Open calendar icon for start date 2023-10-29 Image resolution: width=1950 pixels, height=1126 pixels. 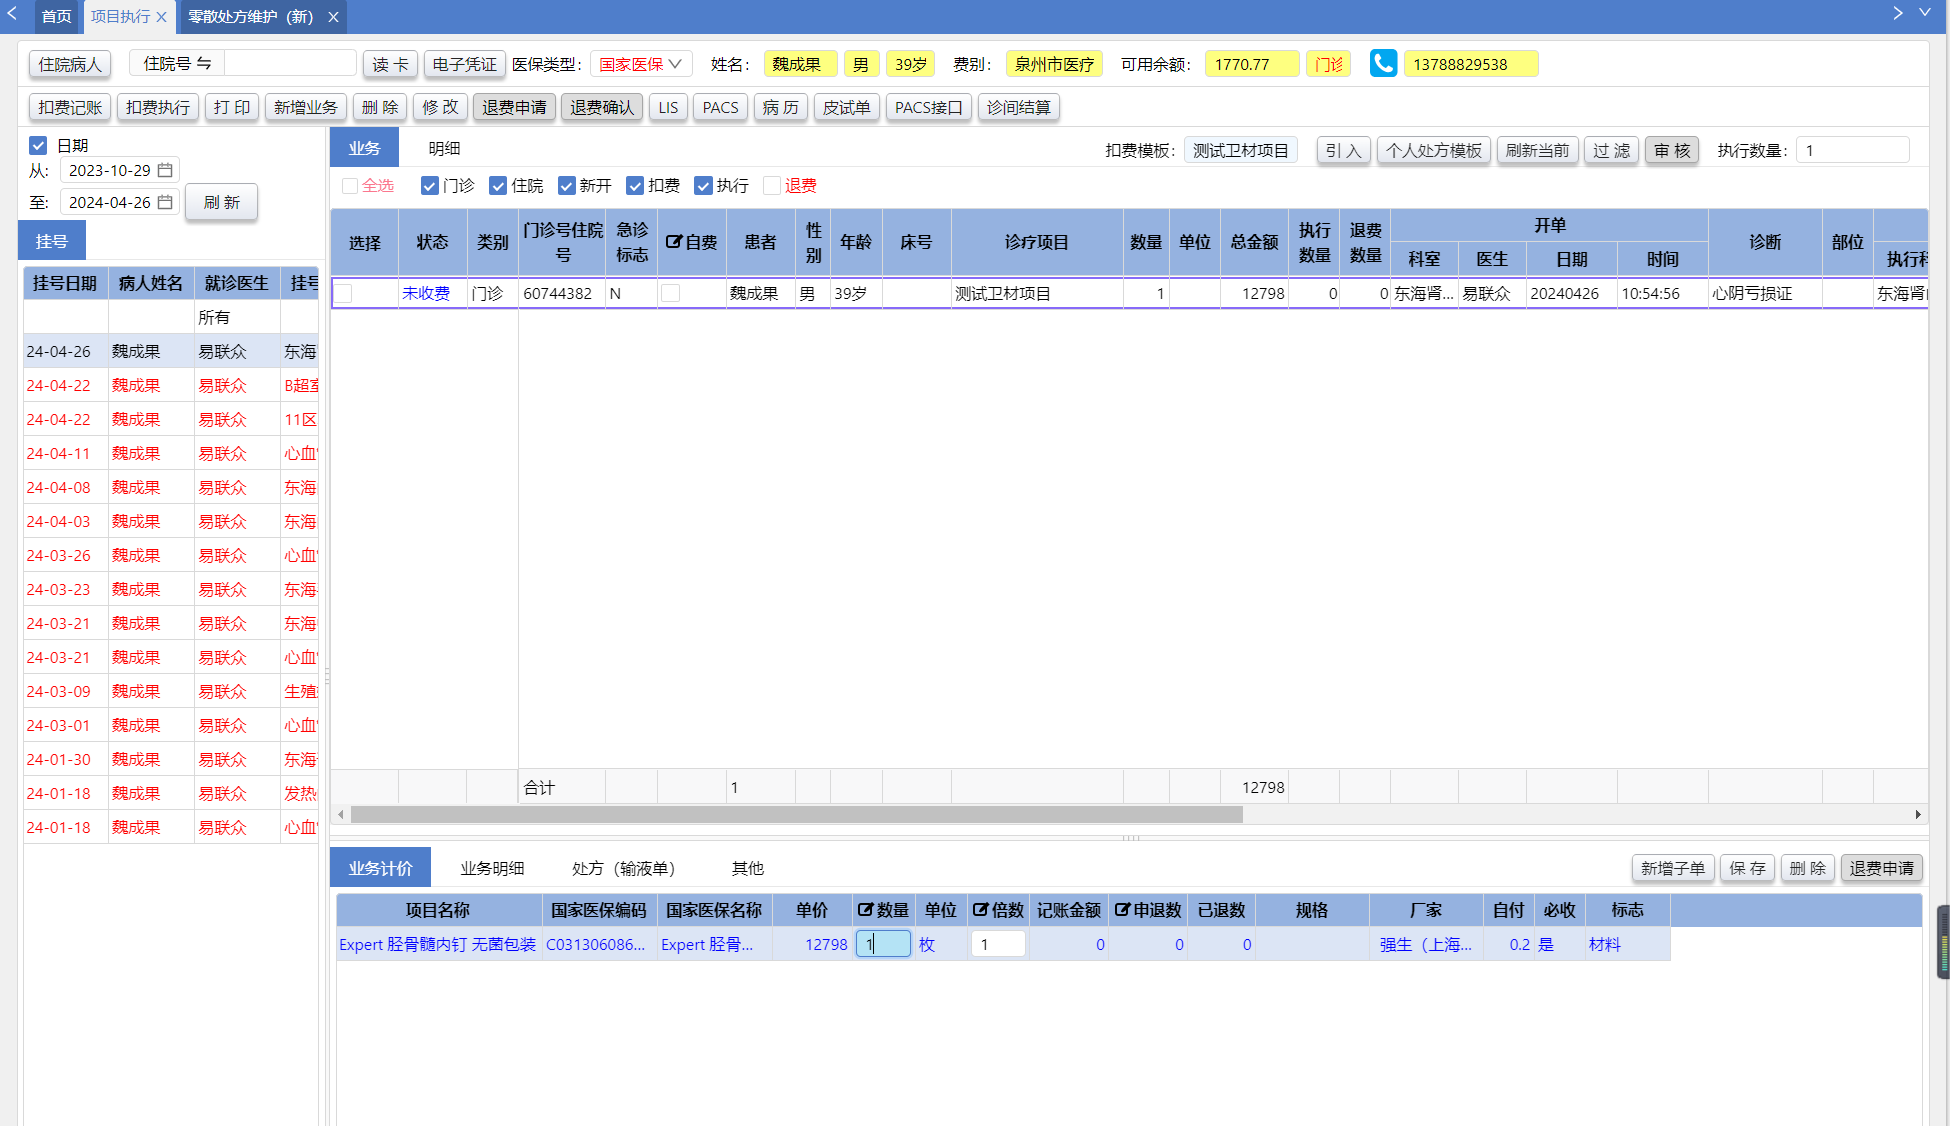pos(166,170)
